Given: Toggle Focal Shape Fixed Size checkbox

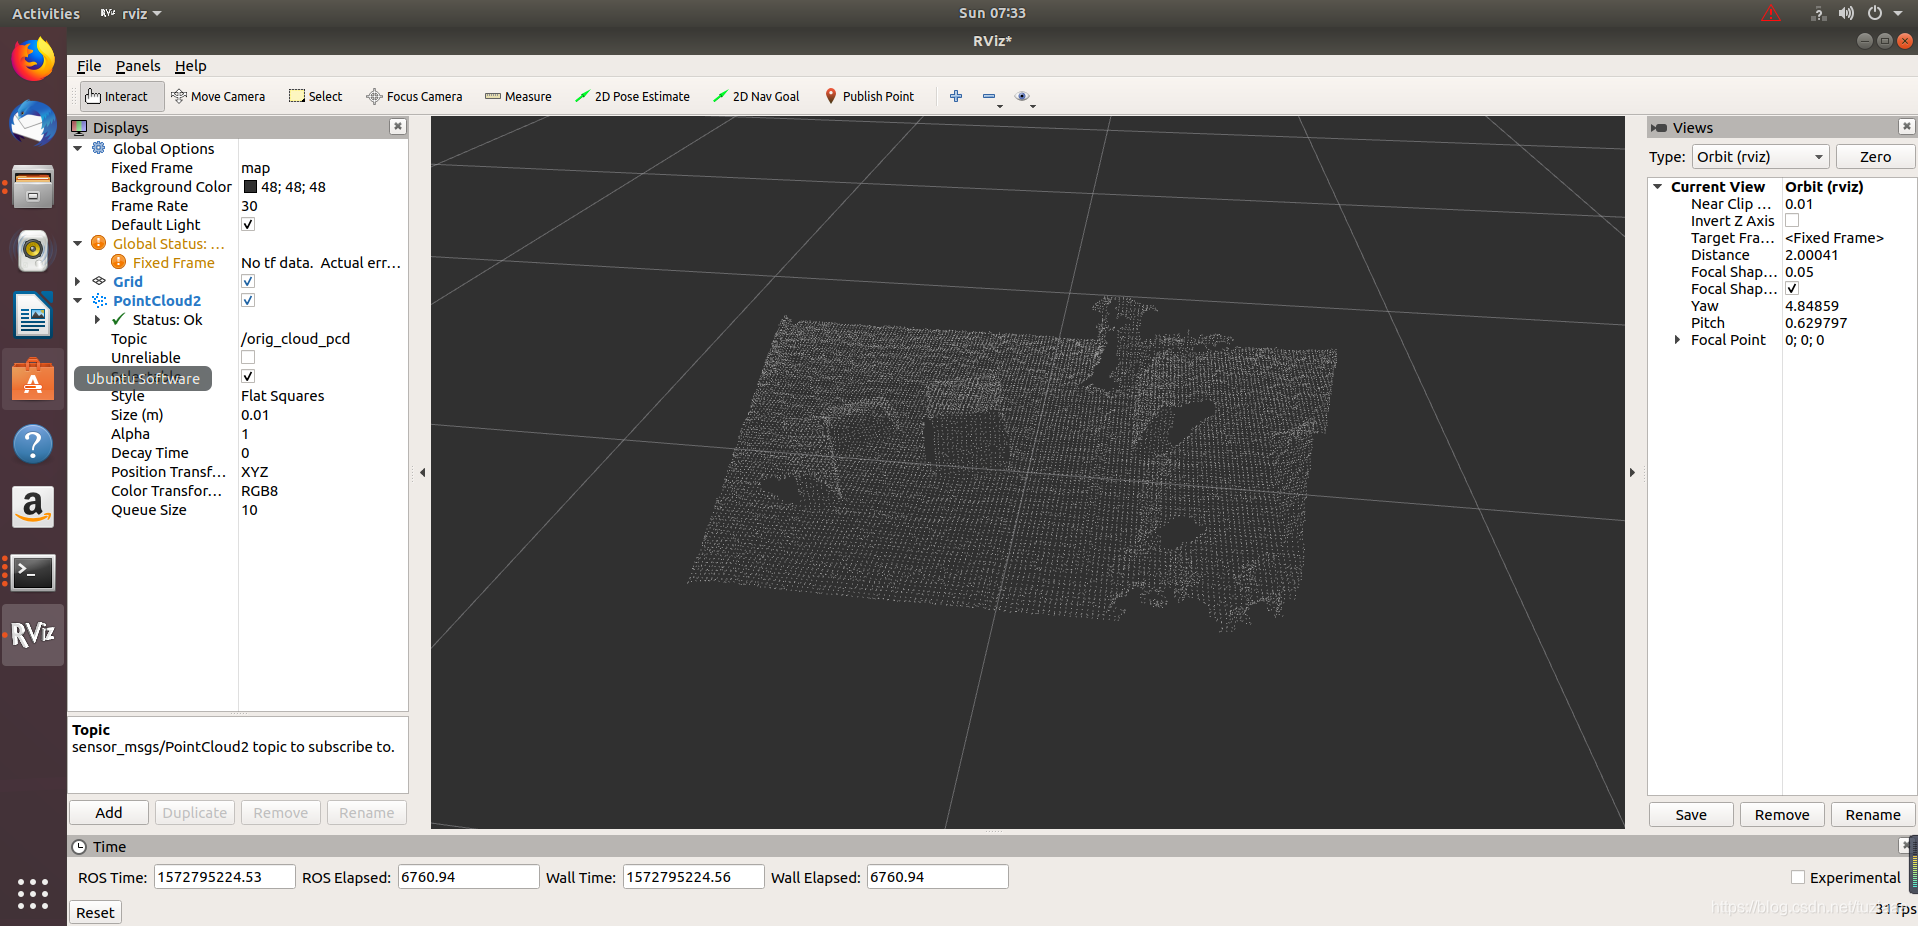Looking at the screenshot, I should pyautogui.click(x=1792, y=288).
